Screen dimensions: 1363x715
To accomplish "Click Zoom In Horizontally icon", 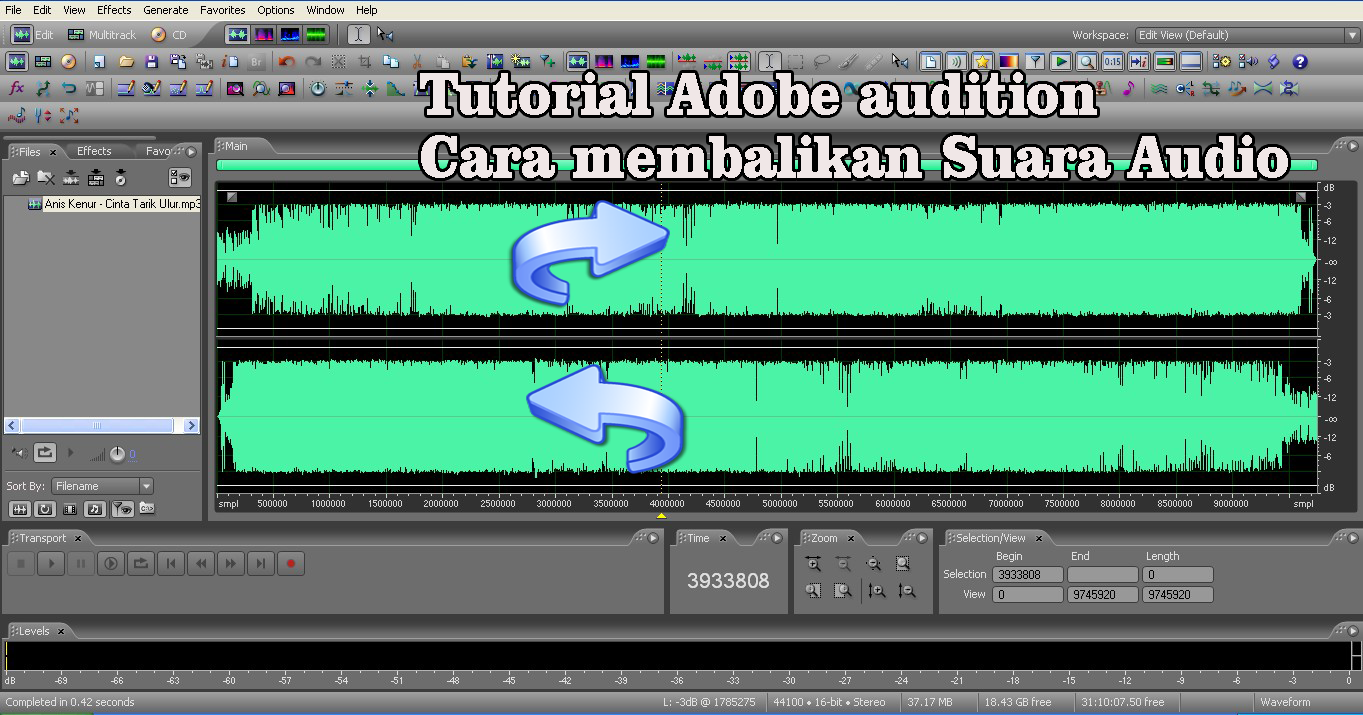I will (814, 565).
